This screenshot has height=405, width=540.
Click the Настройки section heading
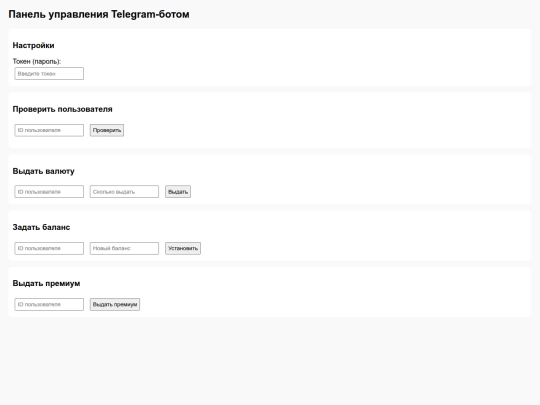coord(33,45)
